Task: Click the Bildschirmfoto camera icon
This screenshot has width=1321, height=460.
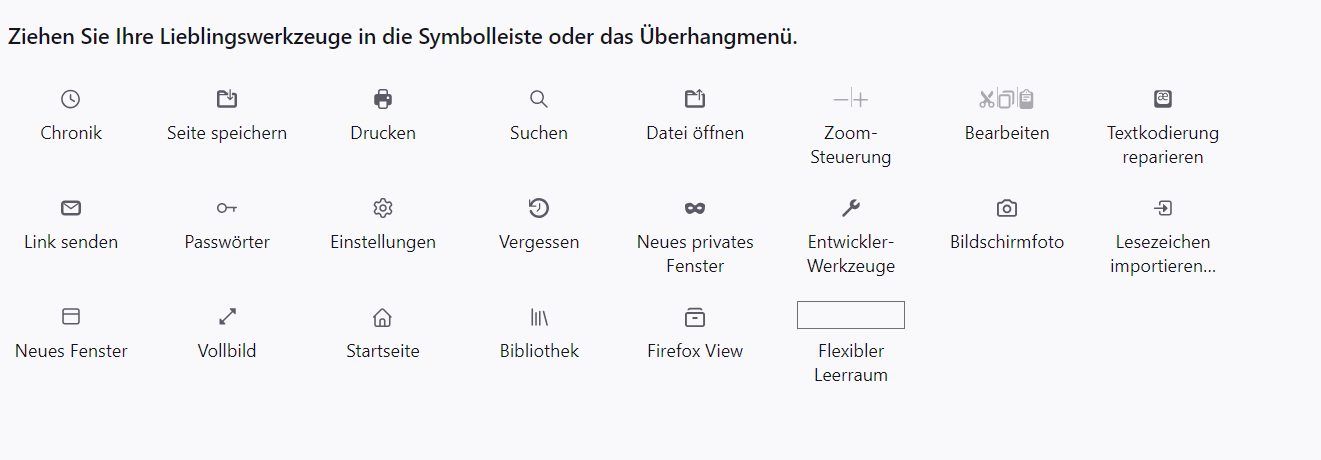Action: pyautogui.click(x=1007, y=208)
